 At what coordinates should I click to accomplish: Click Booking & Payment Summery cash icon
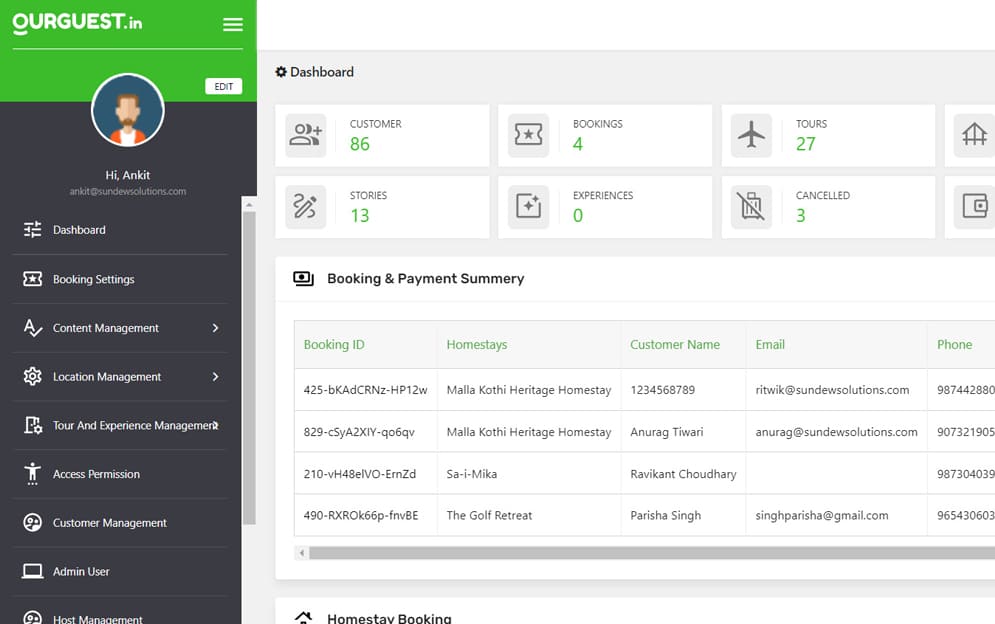303,279
